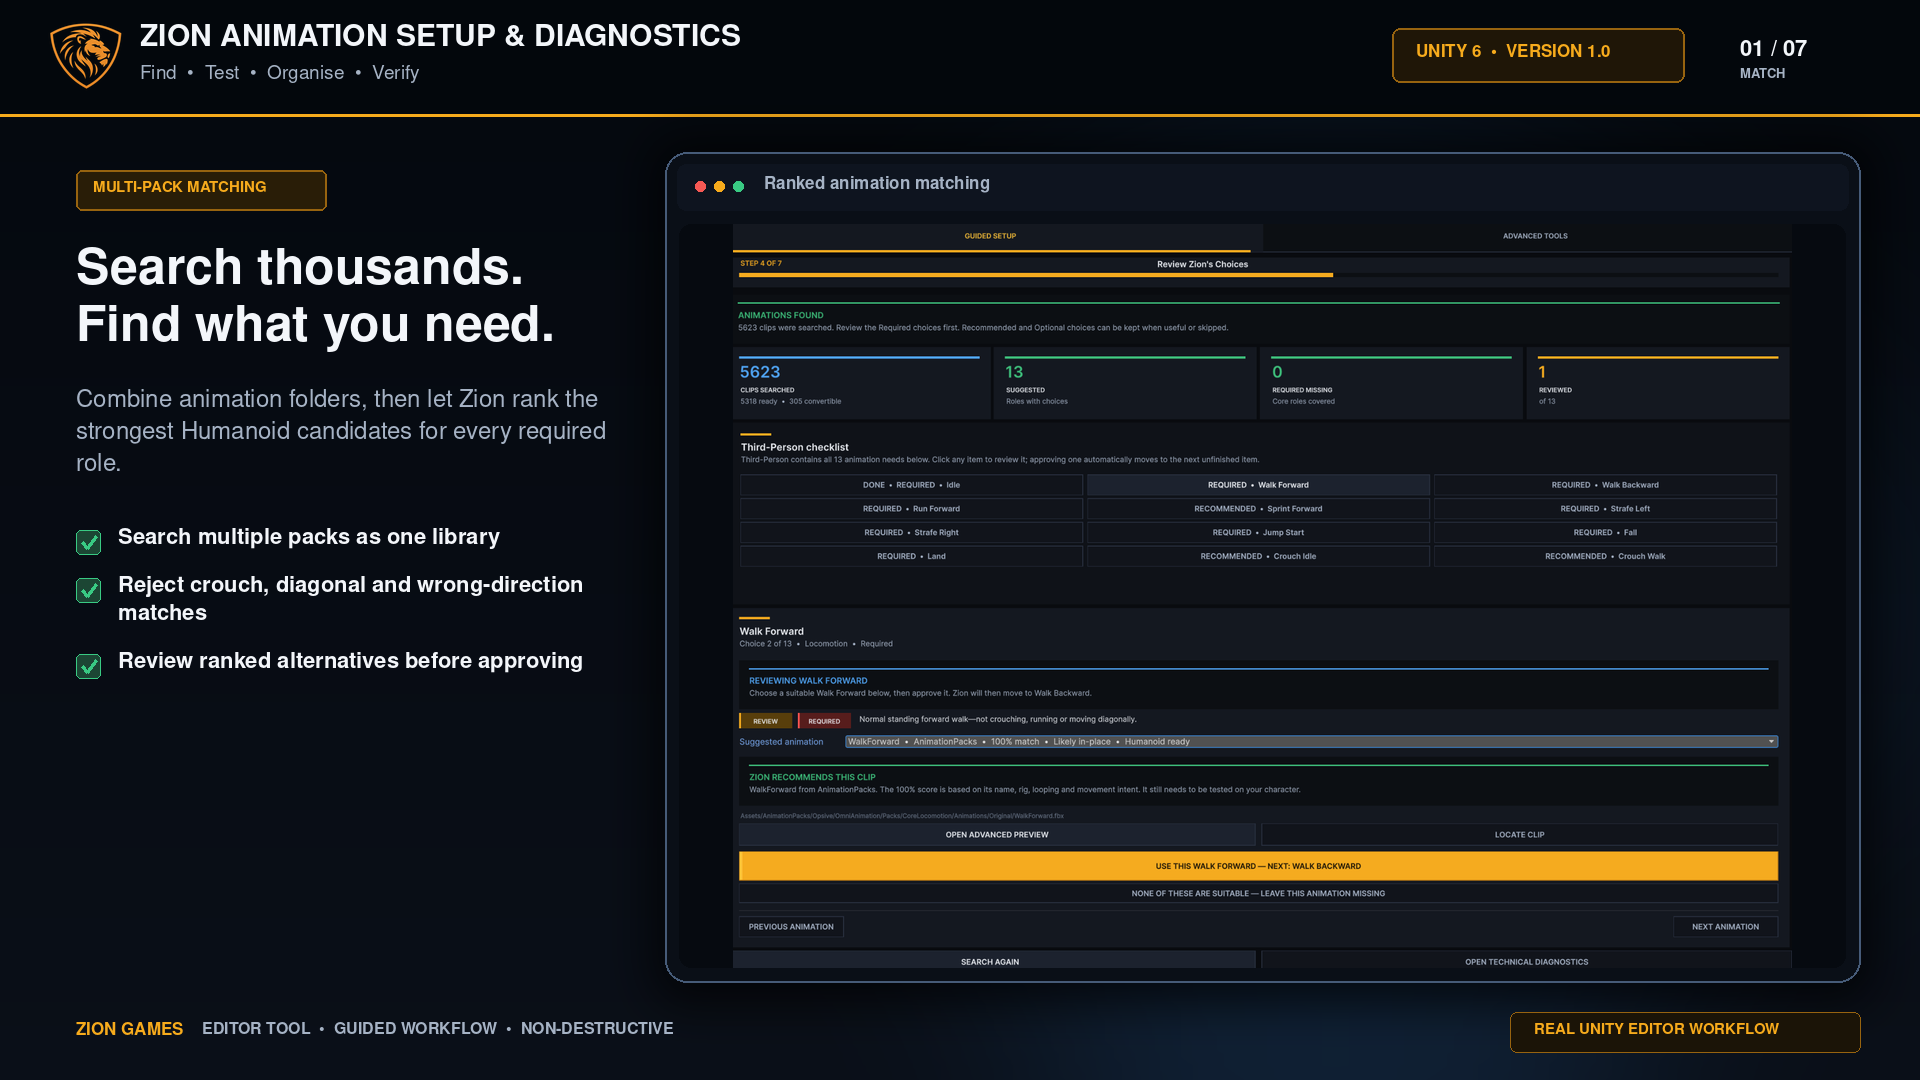Click the yellow minimize window dot

[x=720, y=186]
